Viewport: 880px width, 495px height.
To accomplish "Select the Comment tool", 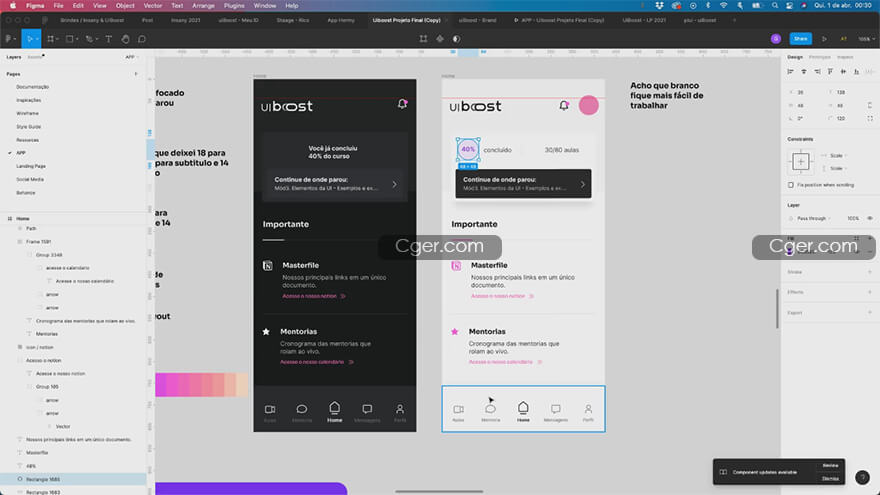I will (x=142, y=39).
